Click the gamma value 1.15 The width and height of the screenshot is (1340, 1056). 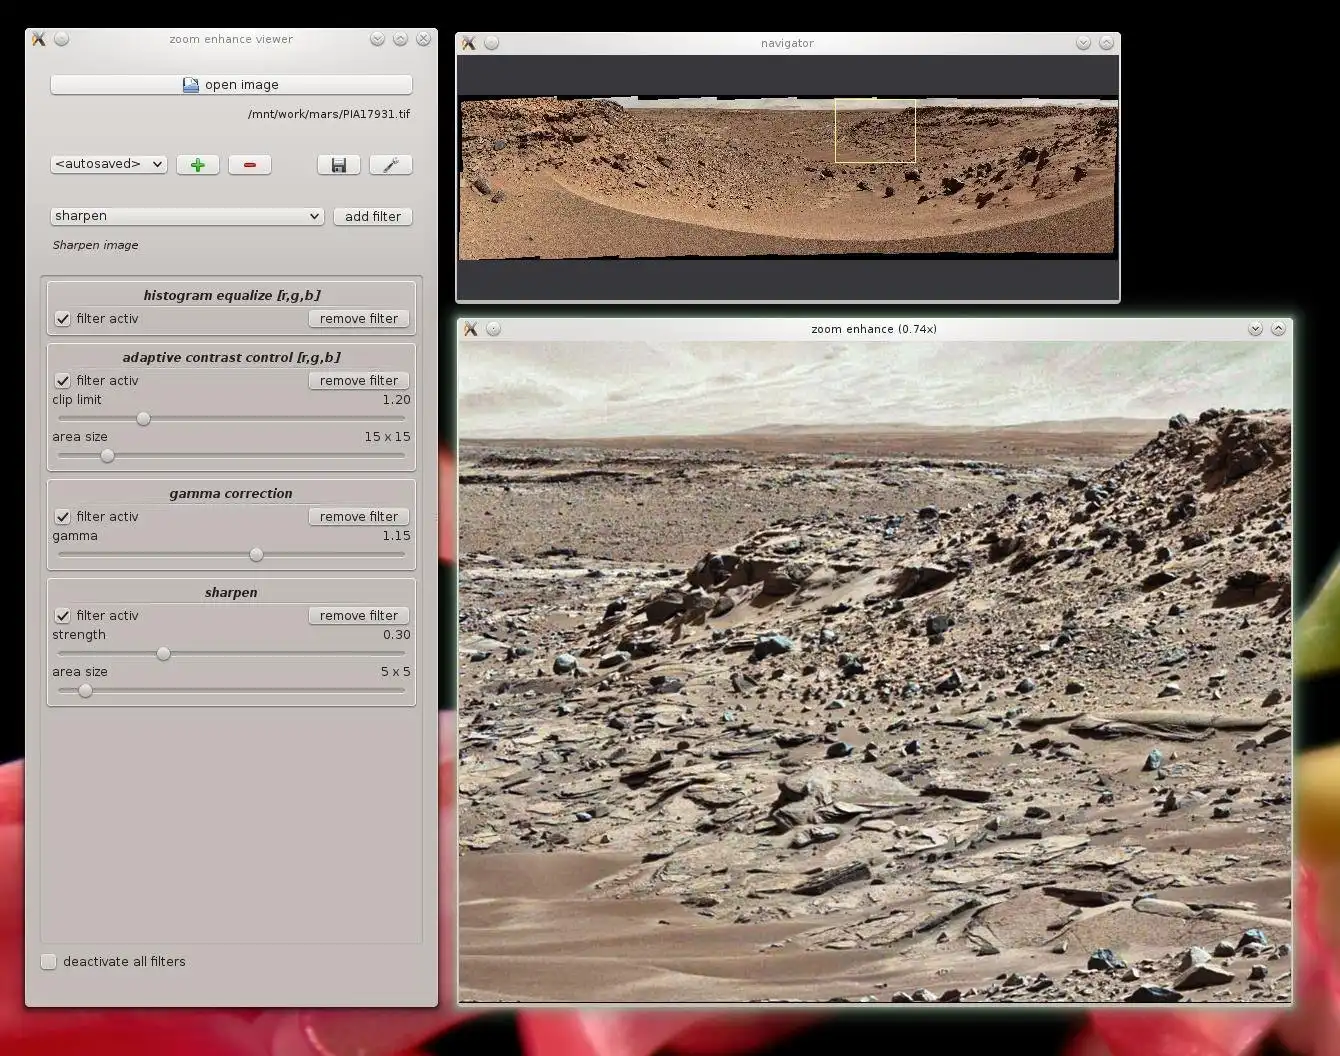(x=396, y=536)
